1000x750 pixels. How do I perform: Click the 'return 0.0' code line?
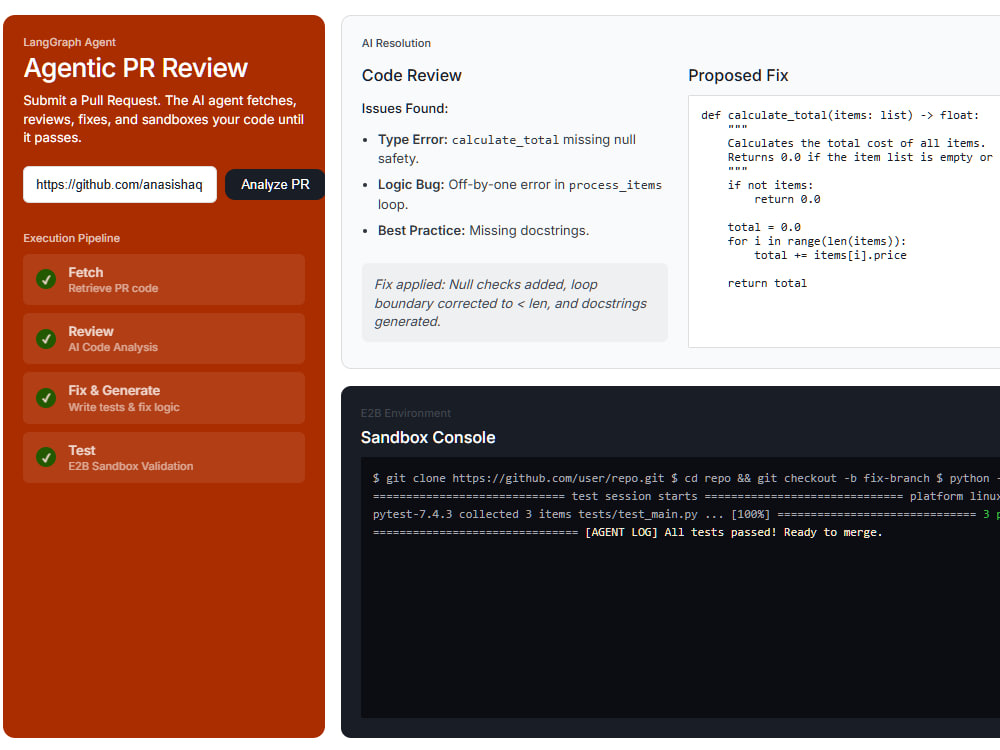point(787,199)
